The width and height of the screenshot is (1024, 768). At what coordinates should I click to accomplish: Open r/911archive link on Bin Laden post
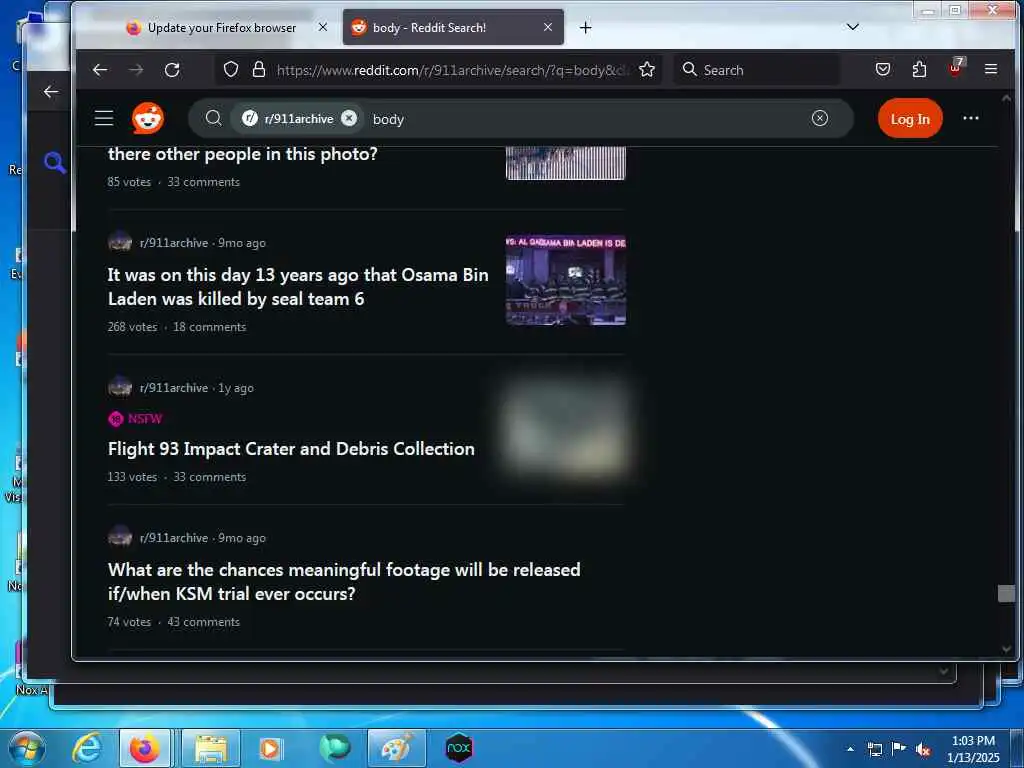pos(174,243)
